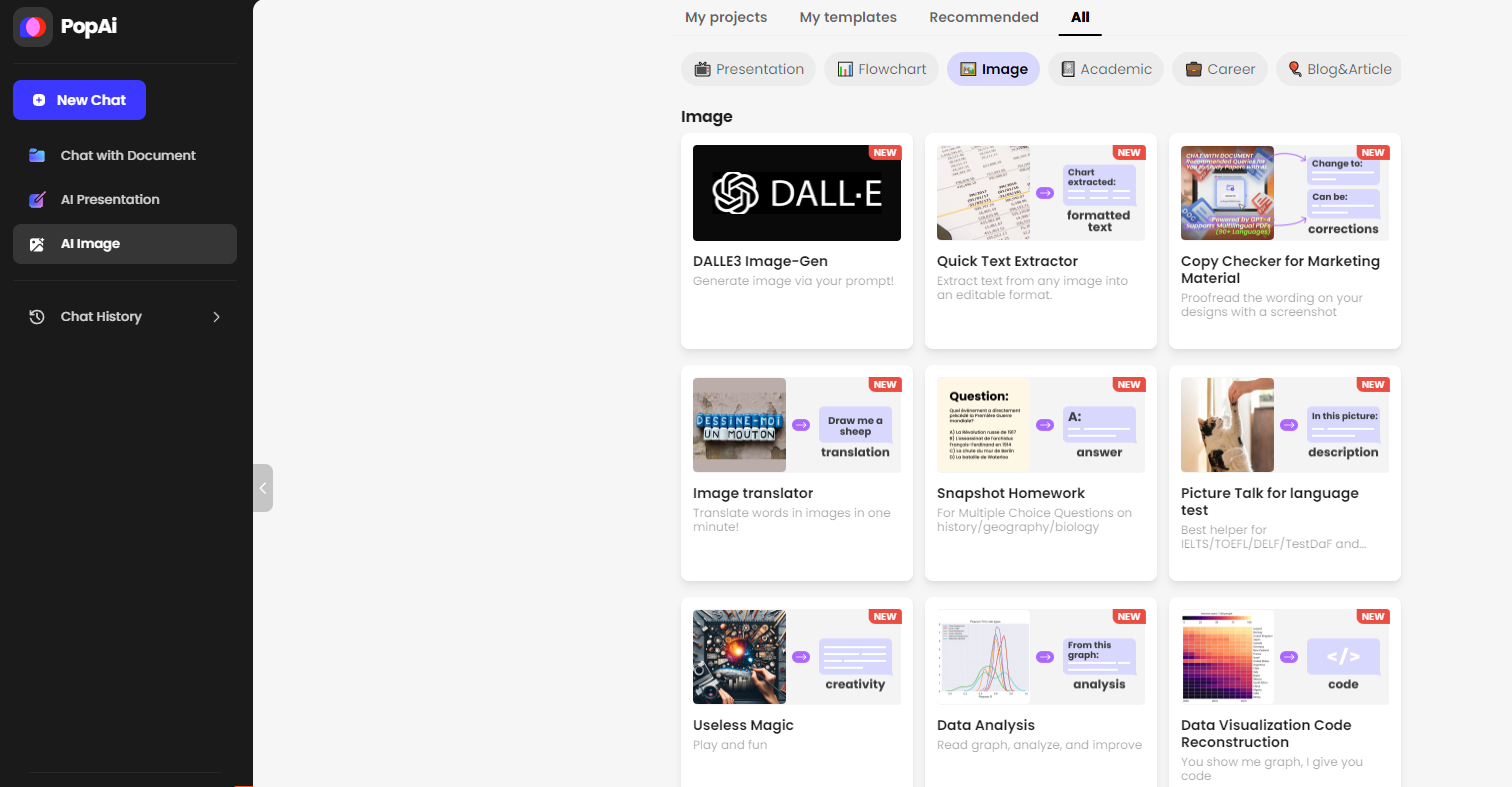
Task: Filter templates by Academic label
Action: pos(1116,69)
